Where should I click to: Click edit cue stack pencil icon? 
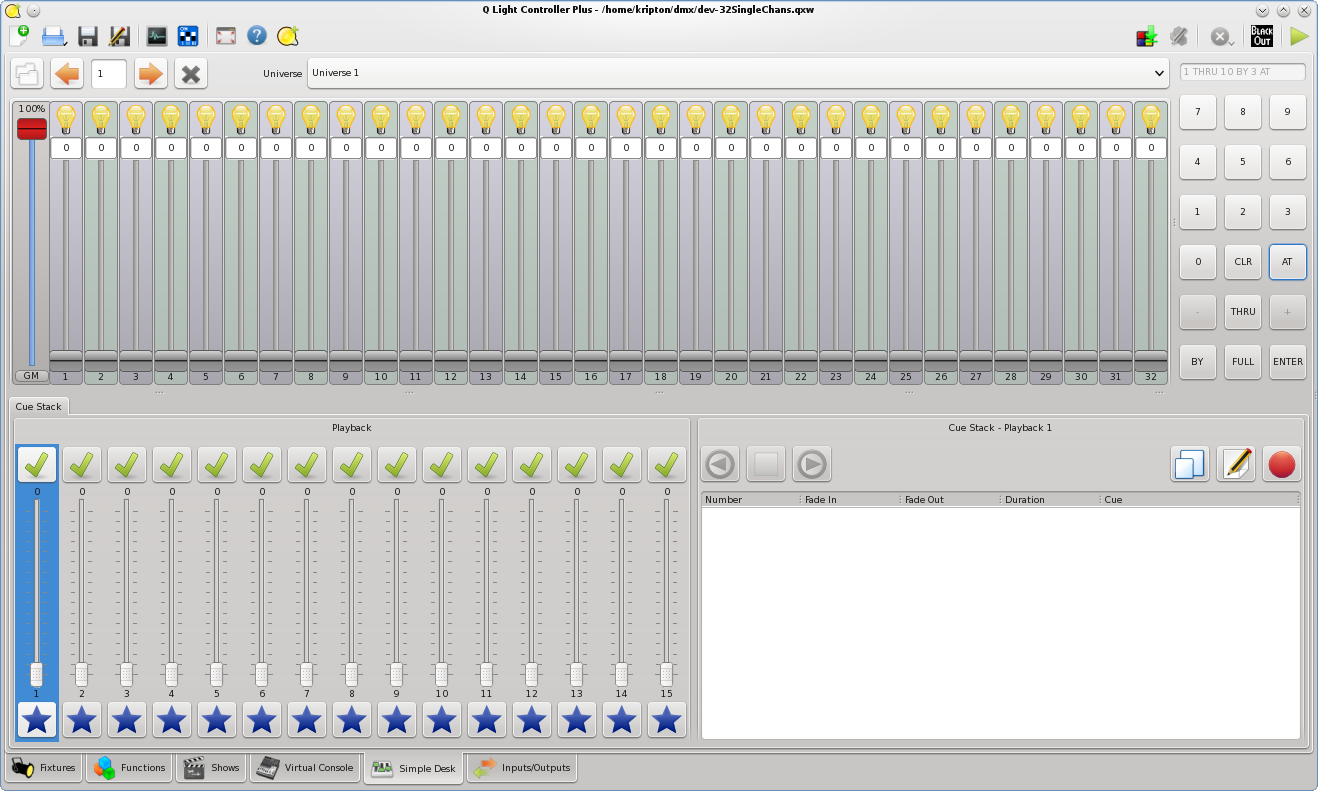(1236, 465)
